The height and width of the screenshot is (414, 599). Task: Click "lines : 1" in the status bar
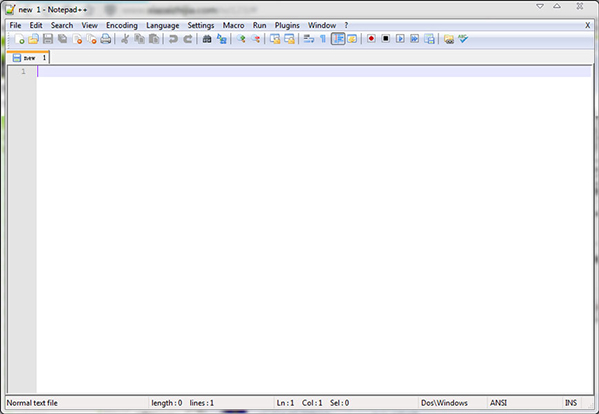point(202,403)
